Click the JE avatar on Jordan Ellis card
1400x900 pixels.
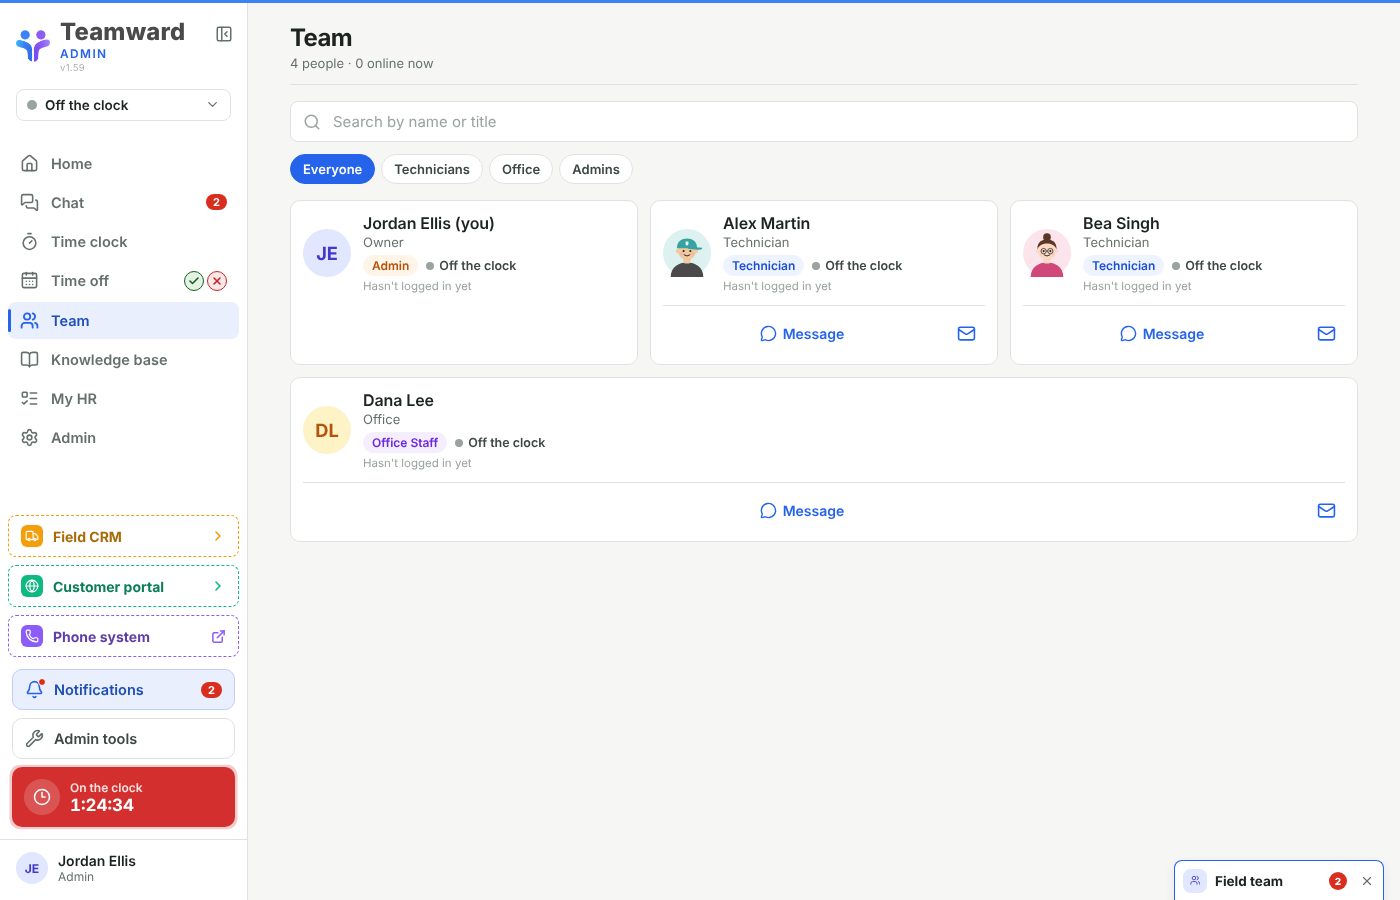click(327, 253)
